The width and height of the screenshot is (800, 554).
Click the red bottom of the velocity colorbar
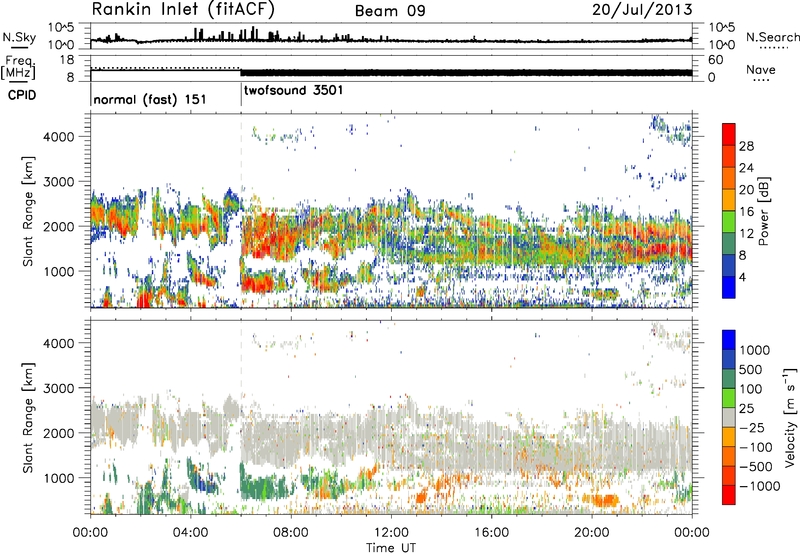[729, 495]
